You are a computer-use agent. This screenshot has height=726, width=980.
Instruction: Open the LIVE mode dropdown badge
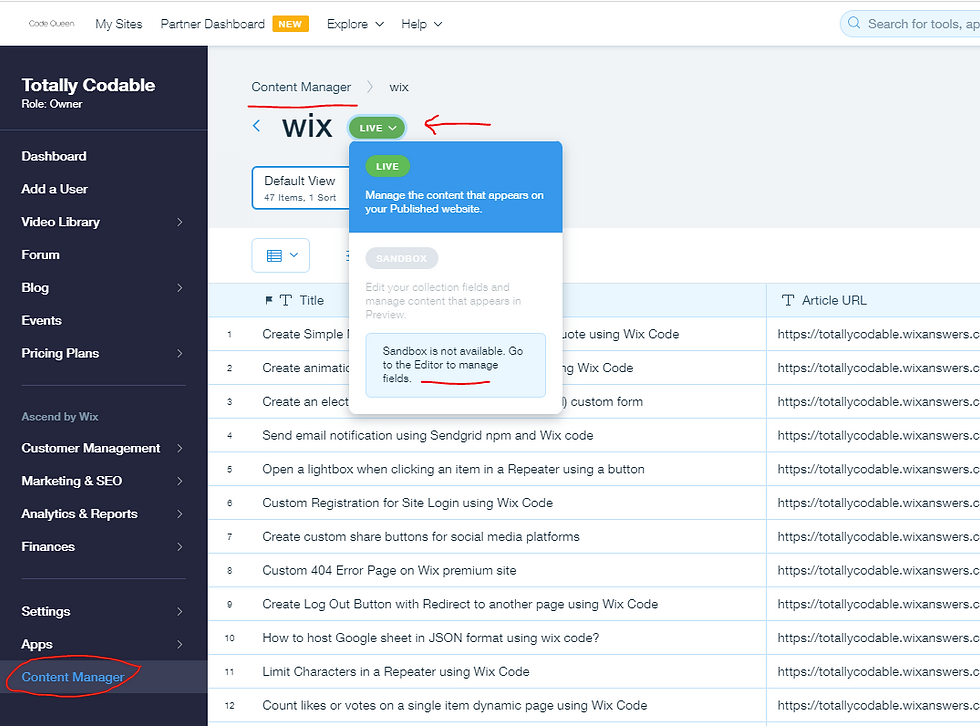378,128
